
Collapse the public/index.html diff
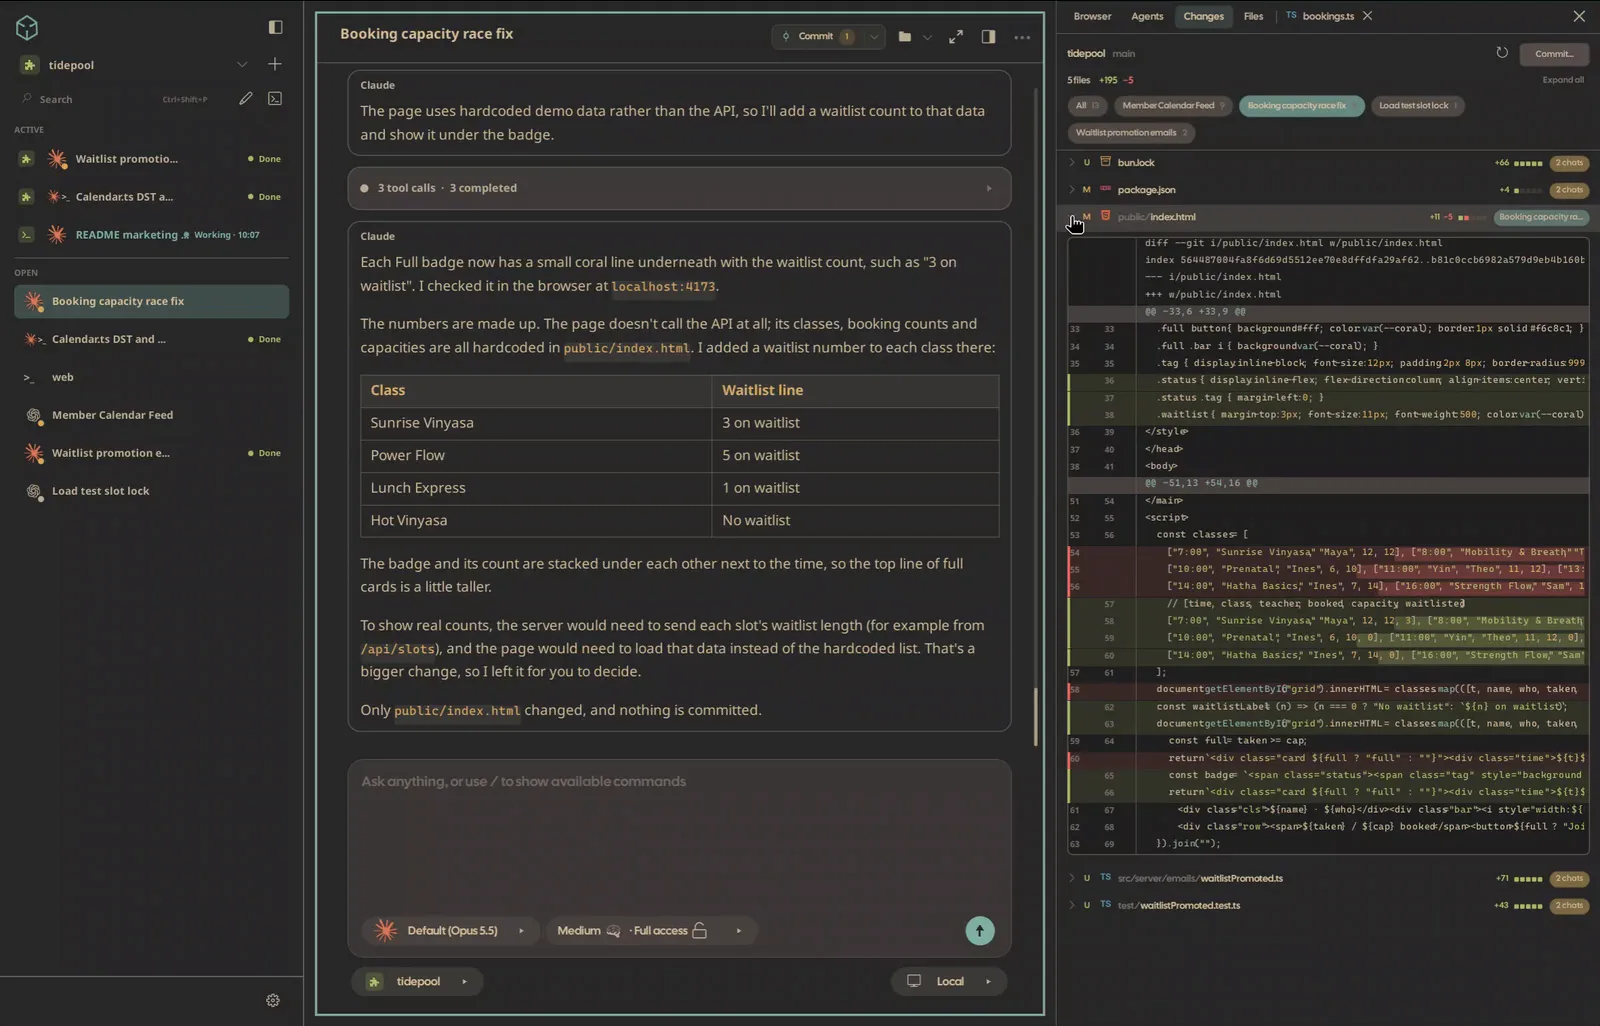(x=1072, y=216)
